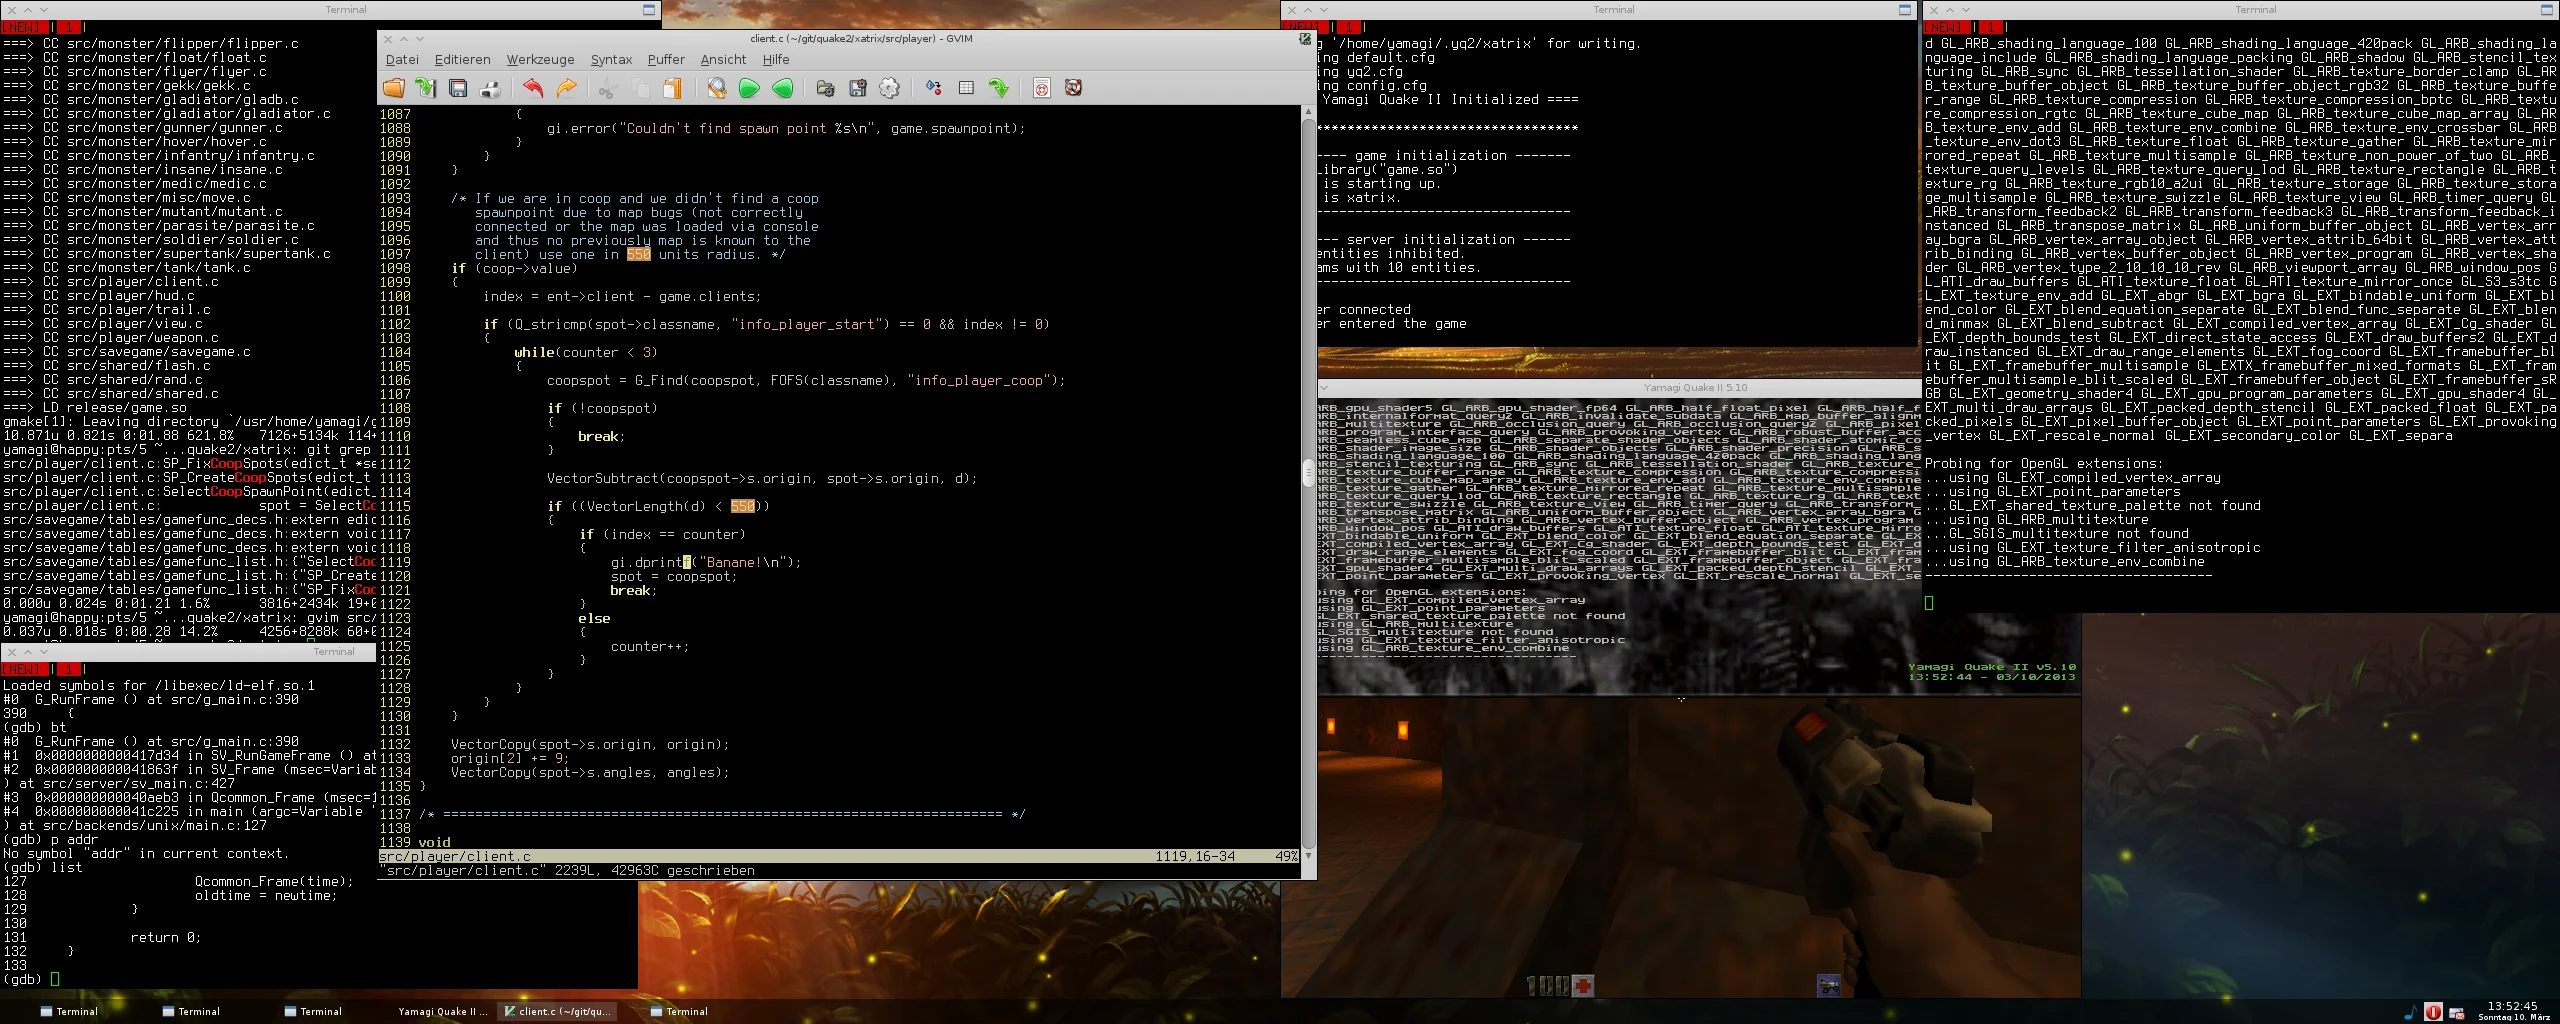Open the Syntax menu
The width and height of the screenshot is (2560, 1024).
point(611,60)
